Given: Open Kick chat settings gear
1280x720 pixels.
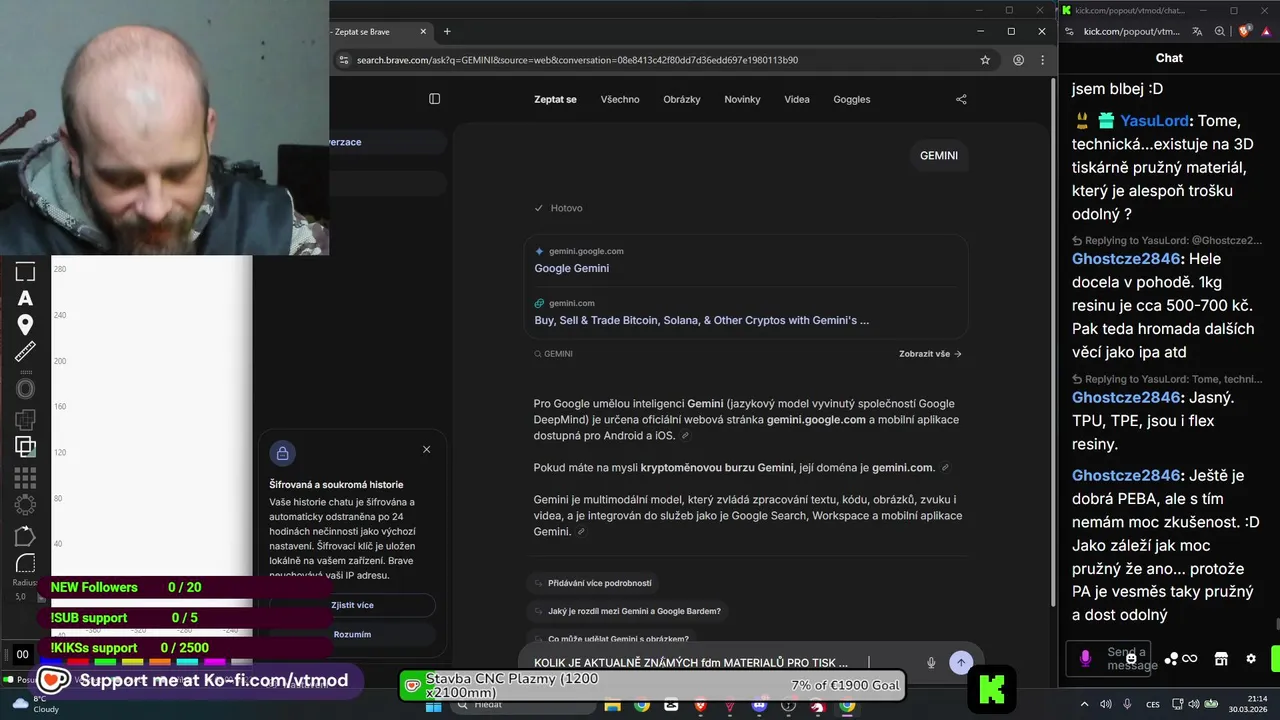Looking at the screenshot, I should tap(1251, 659).
